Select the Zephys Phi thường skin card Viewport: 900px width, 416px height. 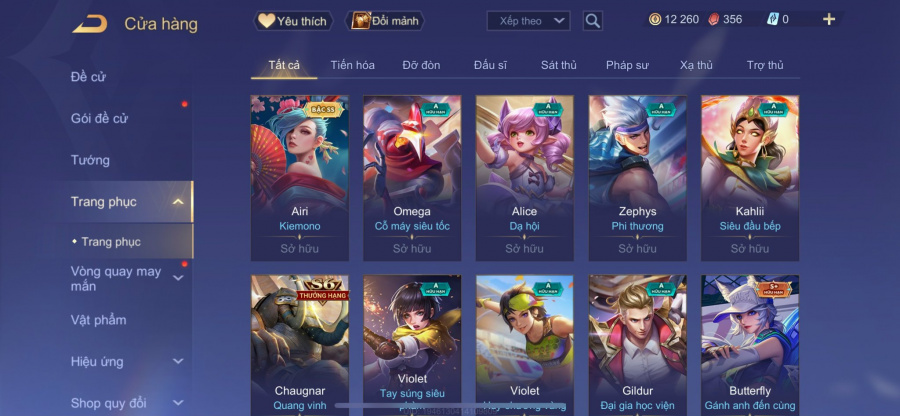(637, 178)
